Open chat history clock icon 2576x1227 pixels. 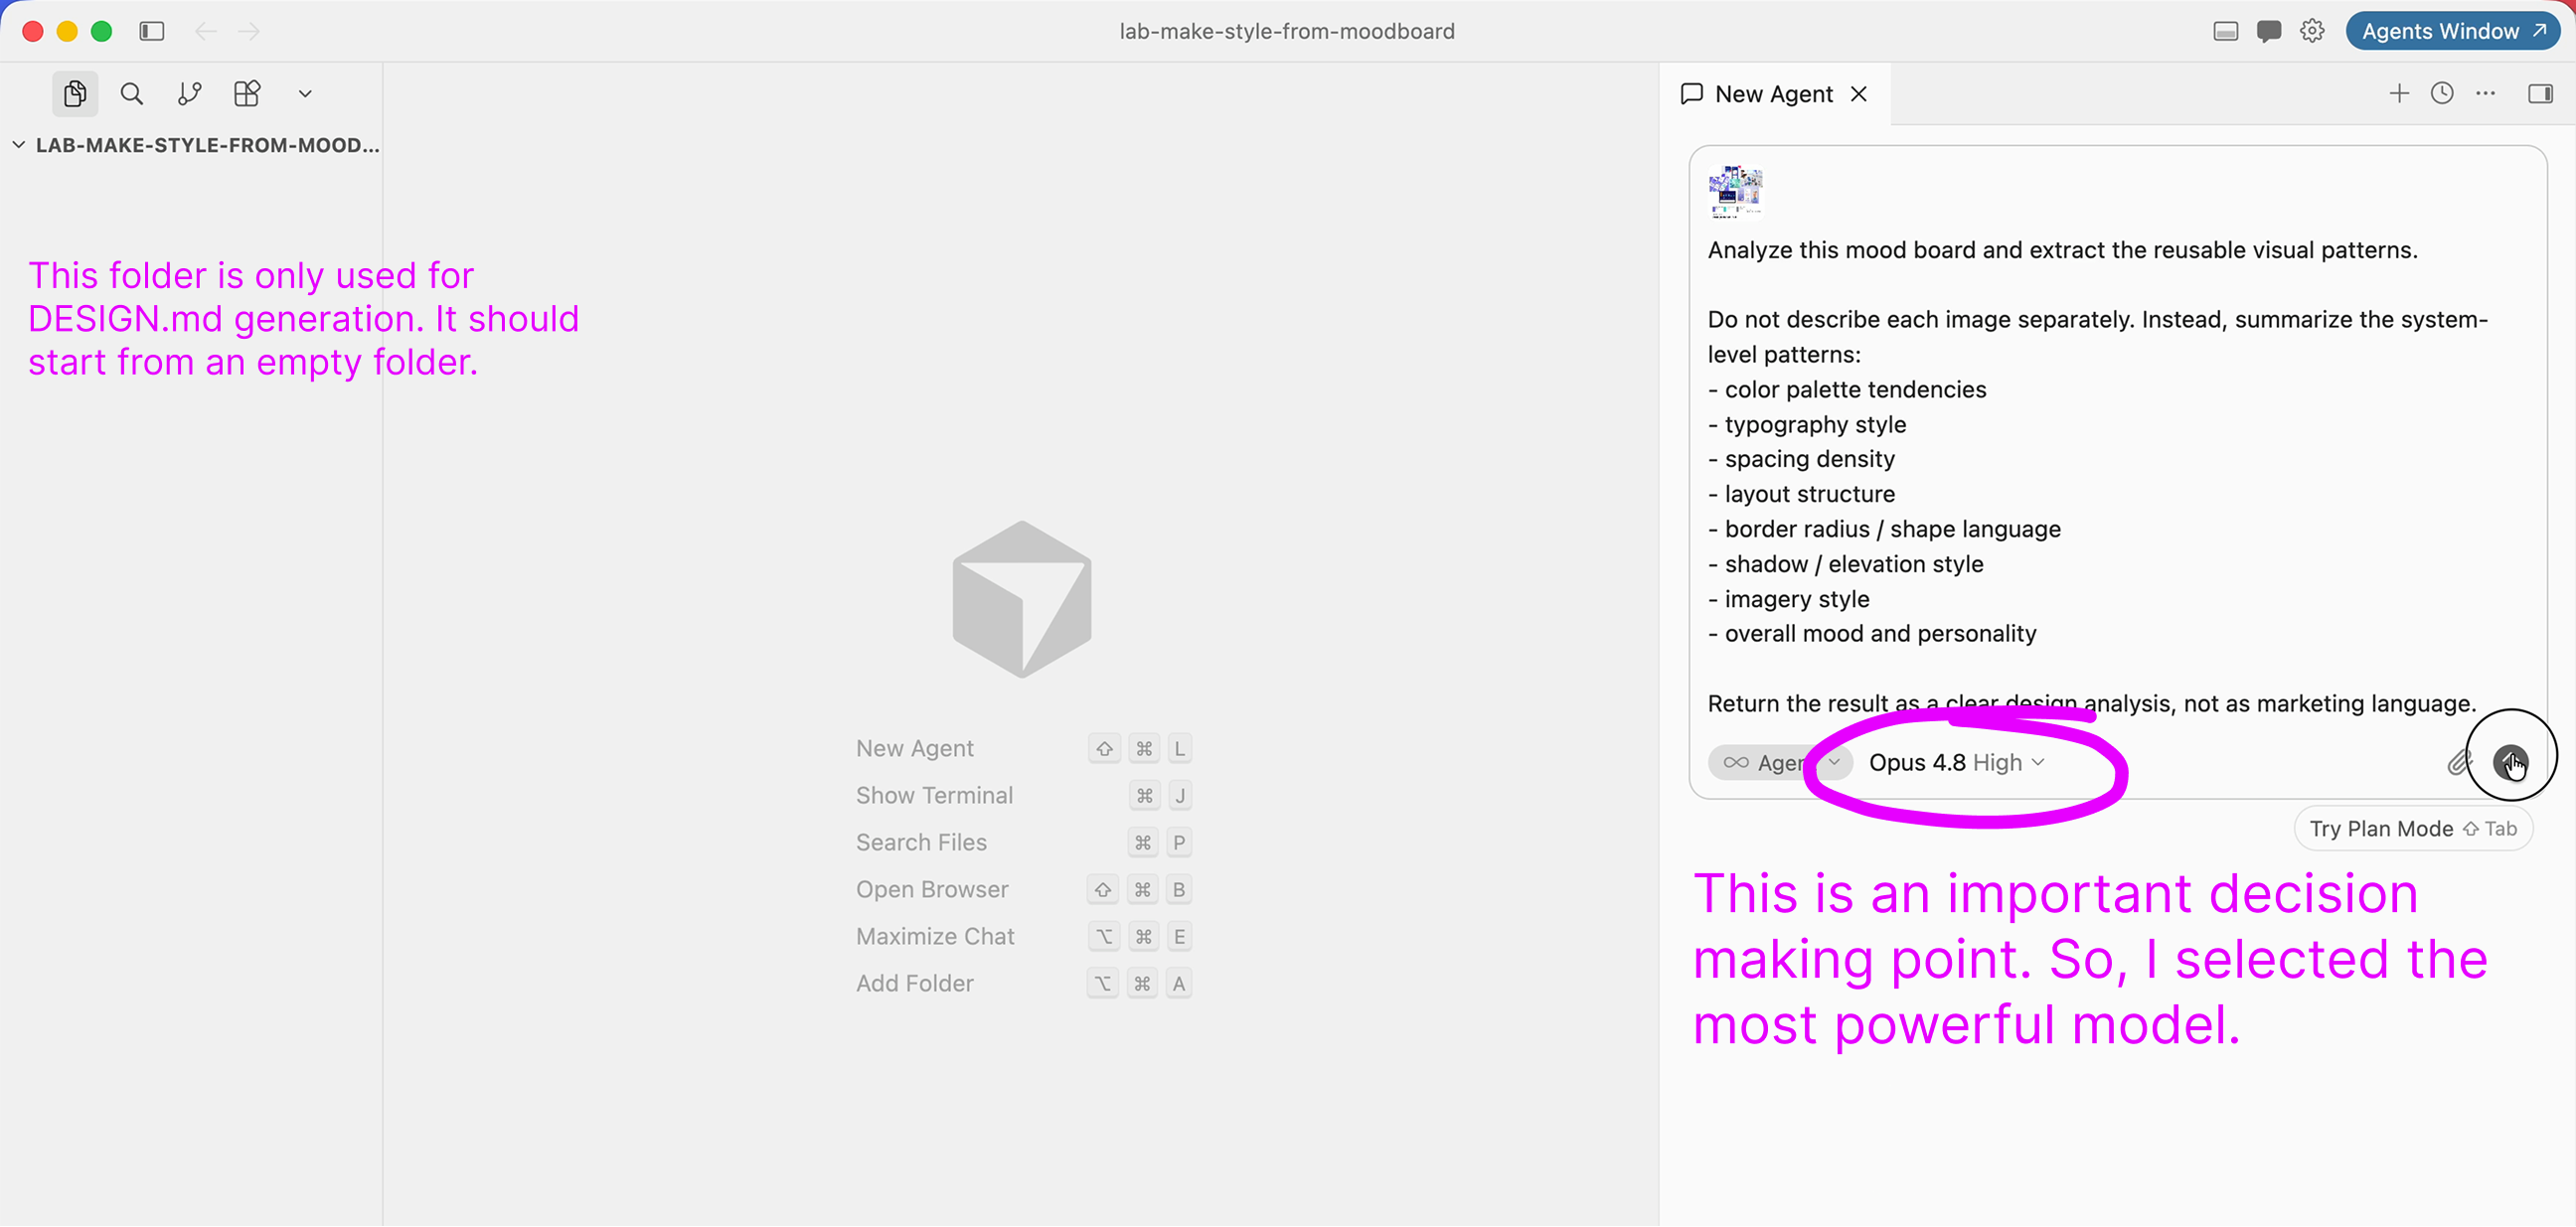2442,94
